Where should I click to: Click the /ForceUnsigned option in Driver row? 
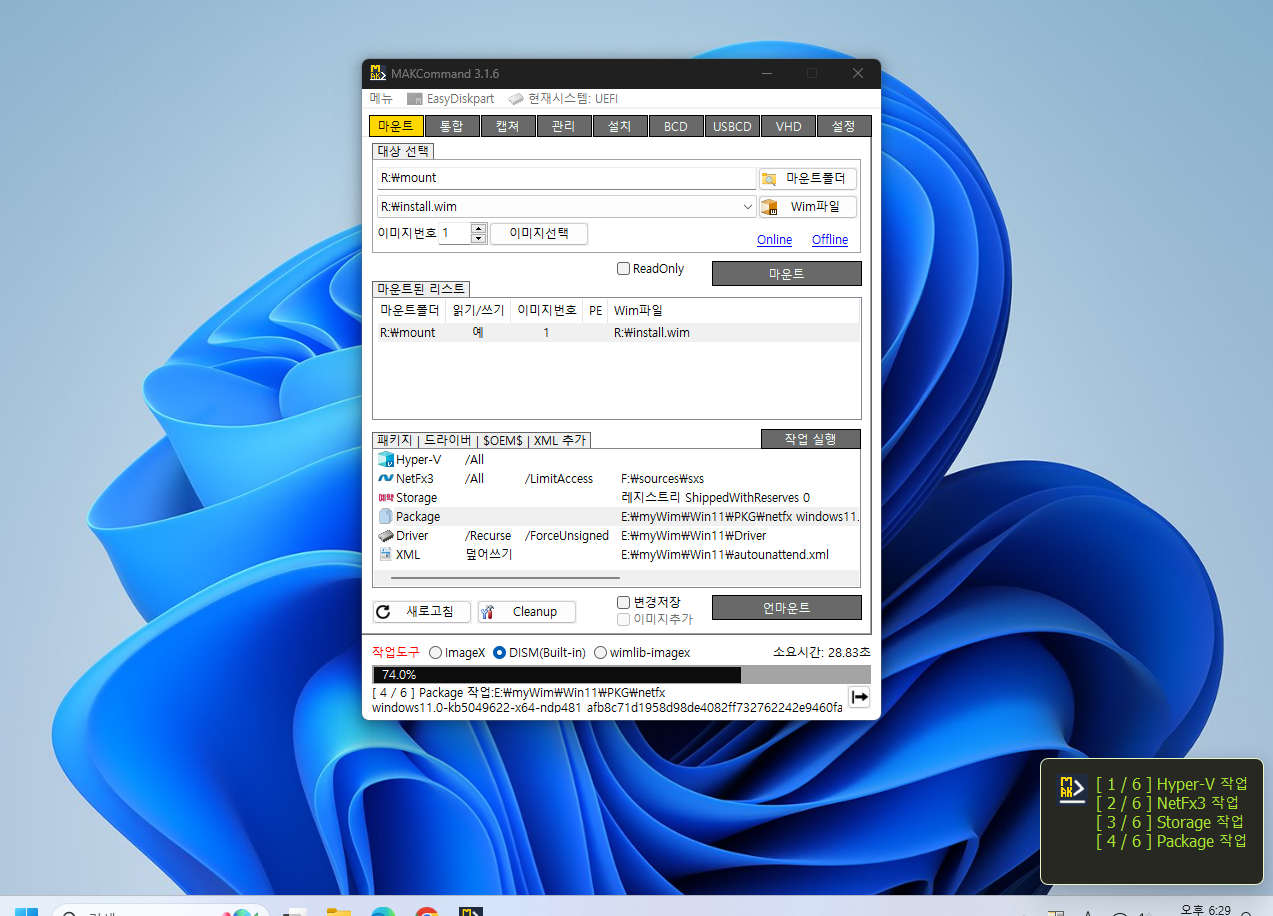tap(567, 536)
